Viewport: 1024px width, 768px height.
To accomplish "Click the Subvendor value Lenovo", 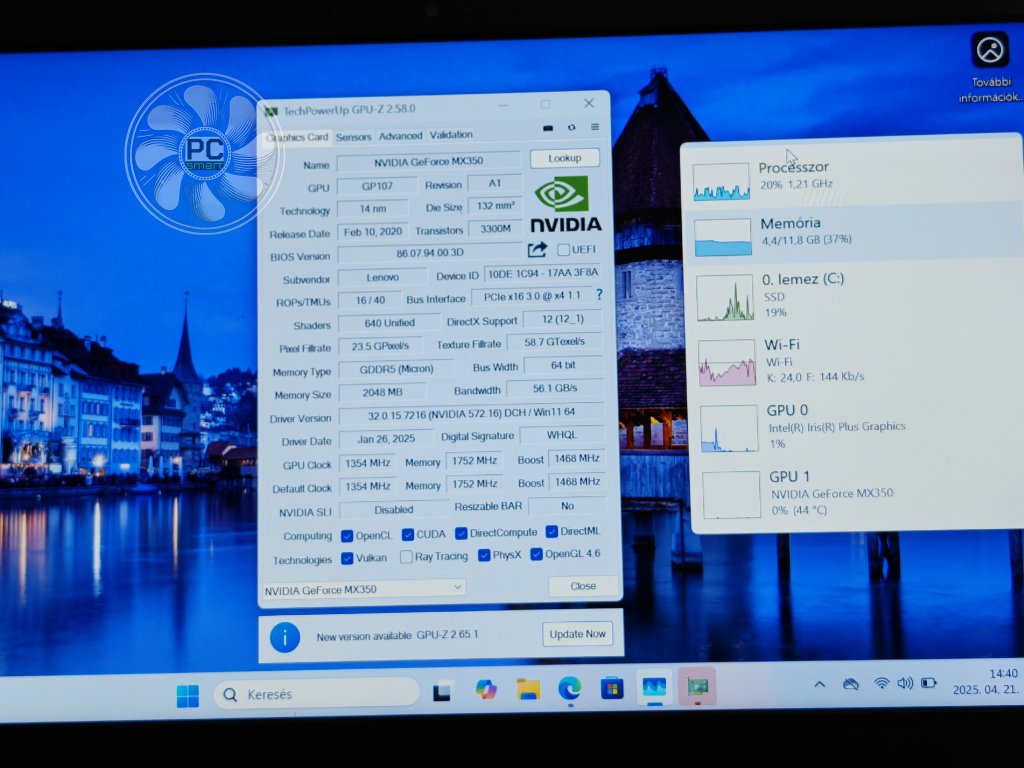I will (383, 278).
